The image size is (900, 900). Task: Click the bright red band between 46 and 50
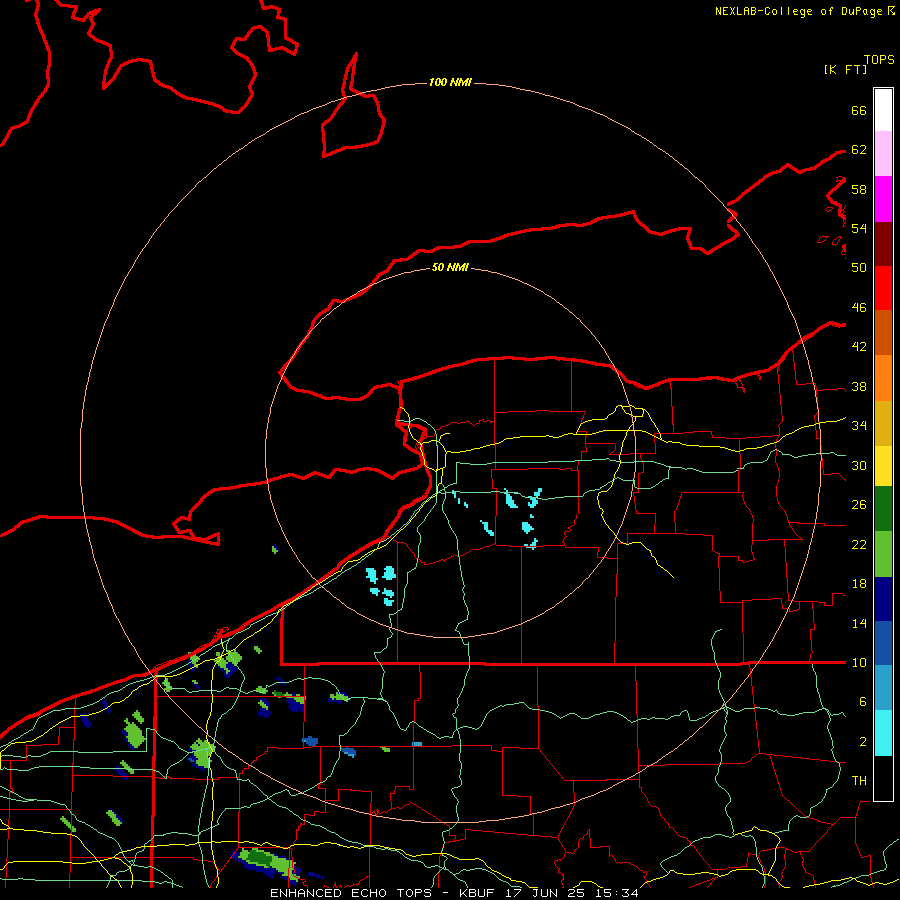(883, 288)
